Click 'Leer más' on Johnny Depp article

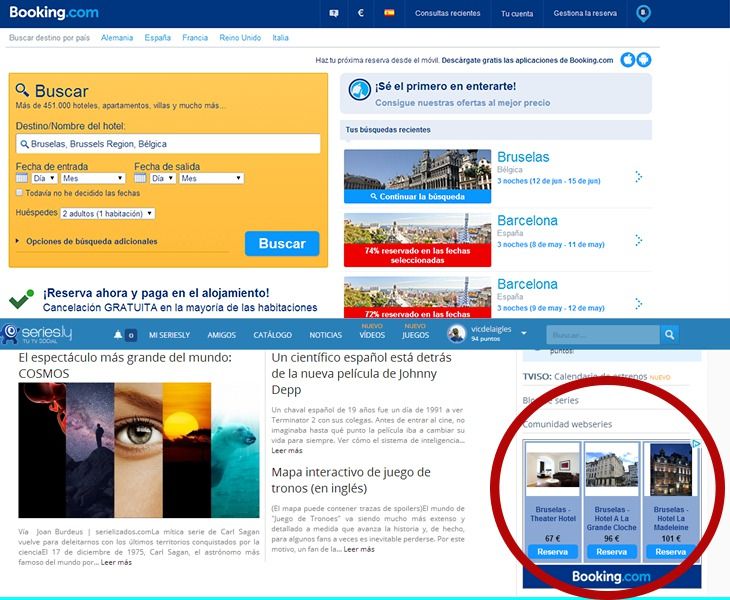pyautogui.click(x=287, y=451)
